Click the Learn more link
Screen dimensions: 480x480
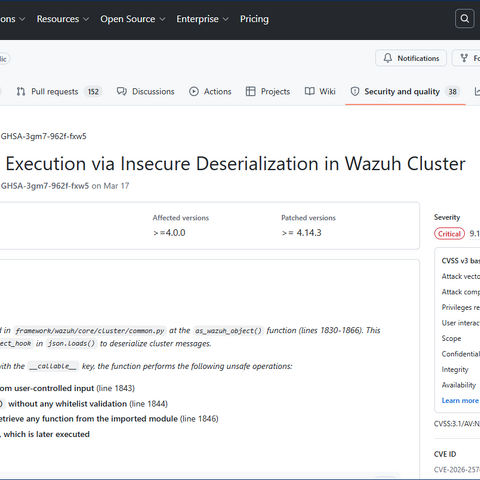click(x=460, y=400)
